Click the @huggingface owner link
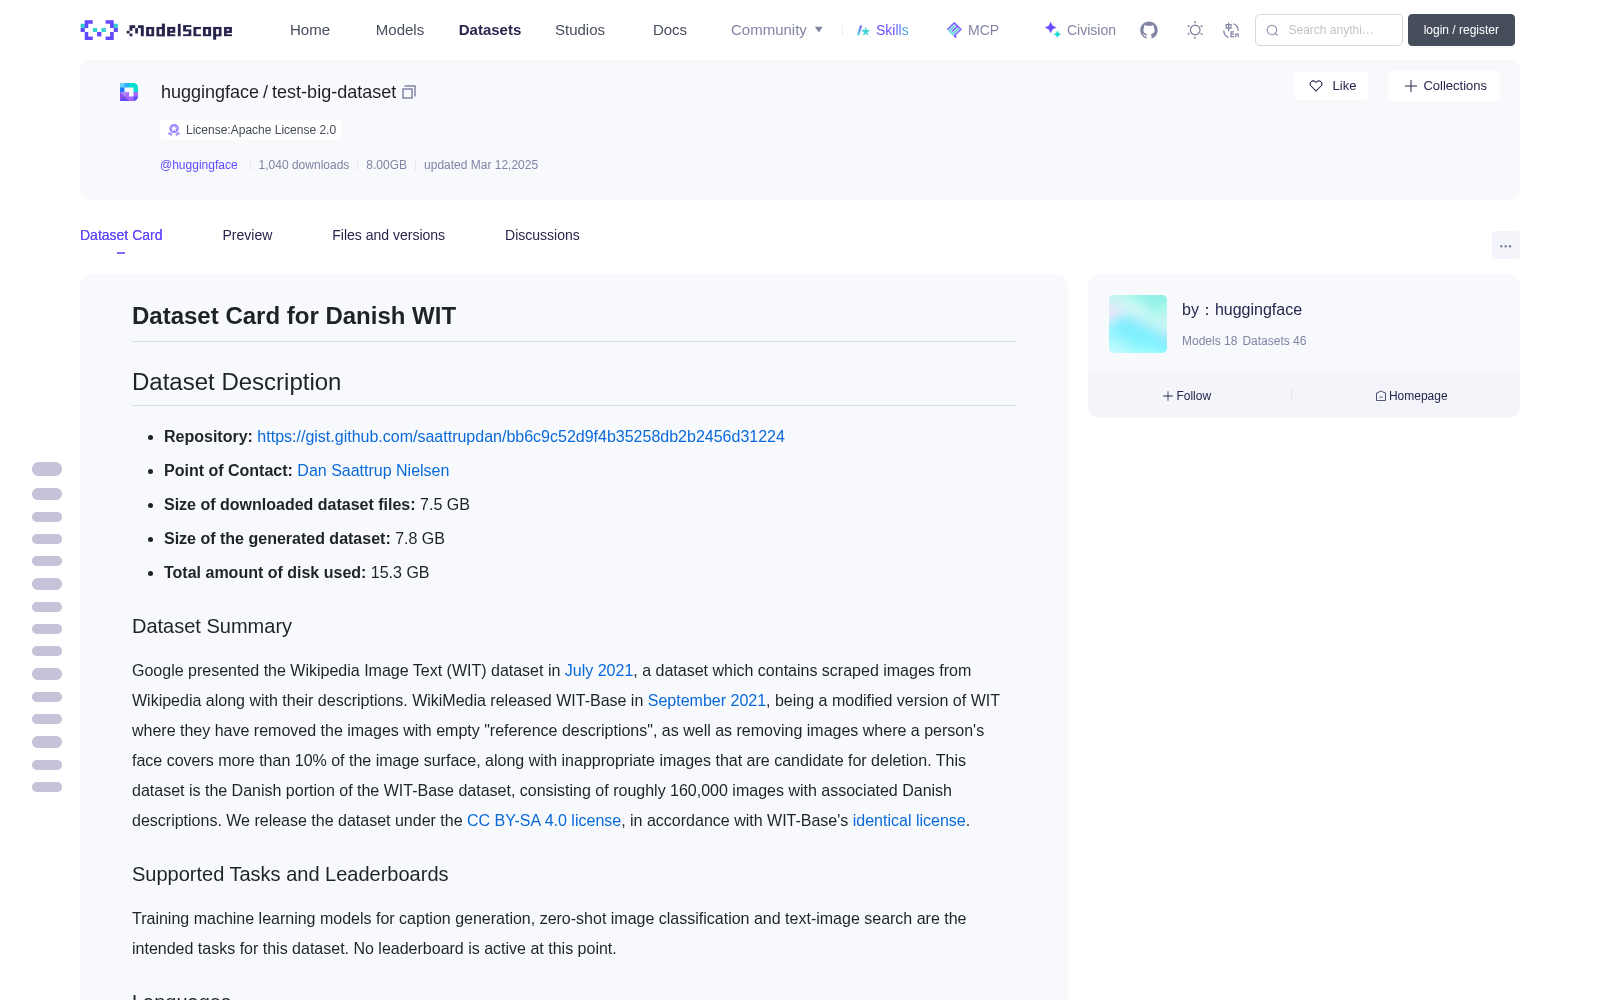Image resolution: width=1600 pixels, height=1000 pixels. coord(199,165)
